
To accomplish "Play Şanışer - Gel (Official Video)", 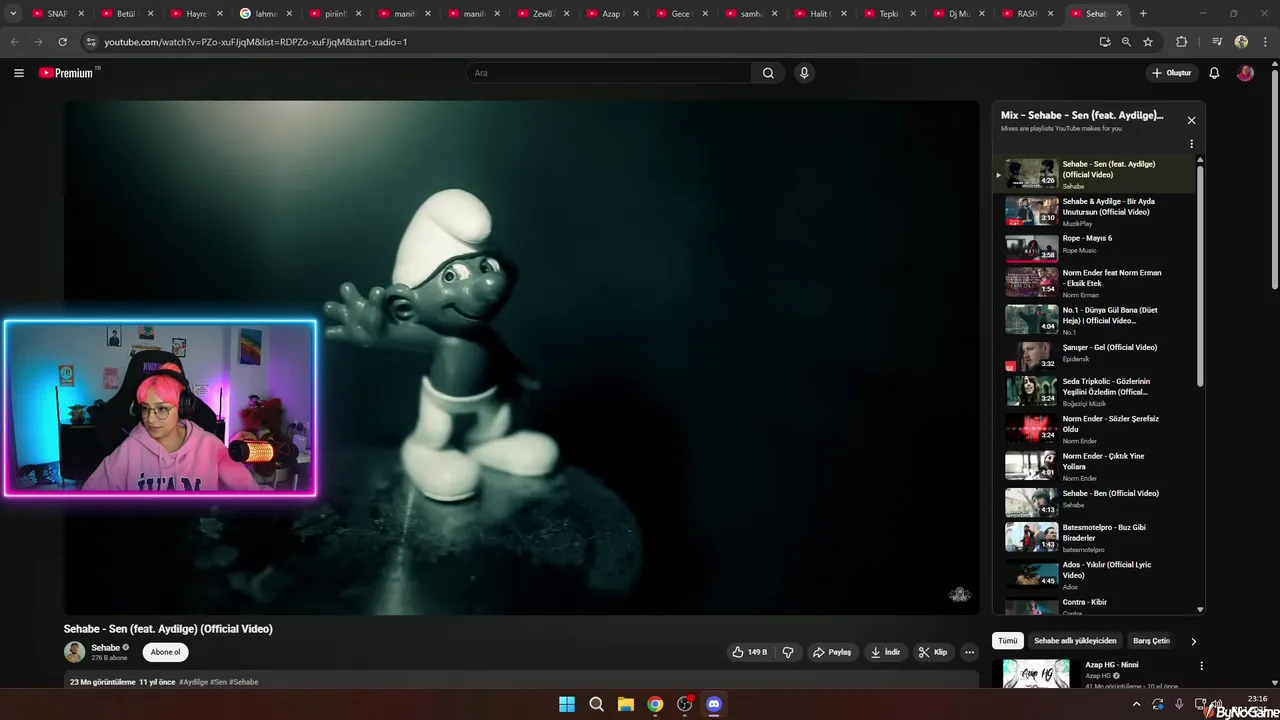I will pos(1095,356).
